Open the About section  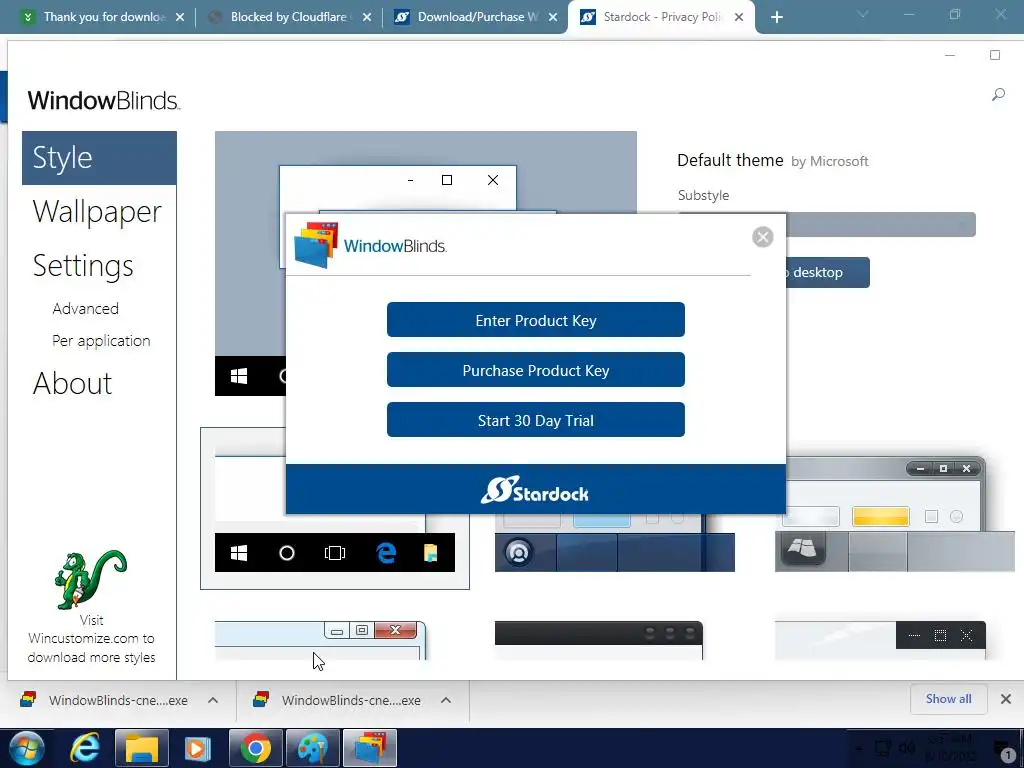[x=72, y=383]
